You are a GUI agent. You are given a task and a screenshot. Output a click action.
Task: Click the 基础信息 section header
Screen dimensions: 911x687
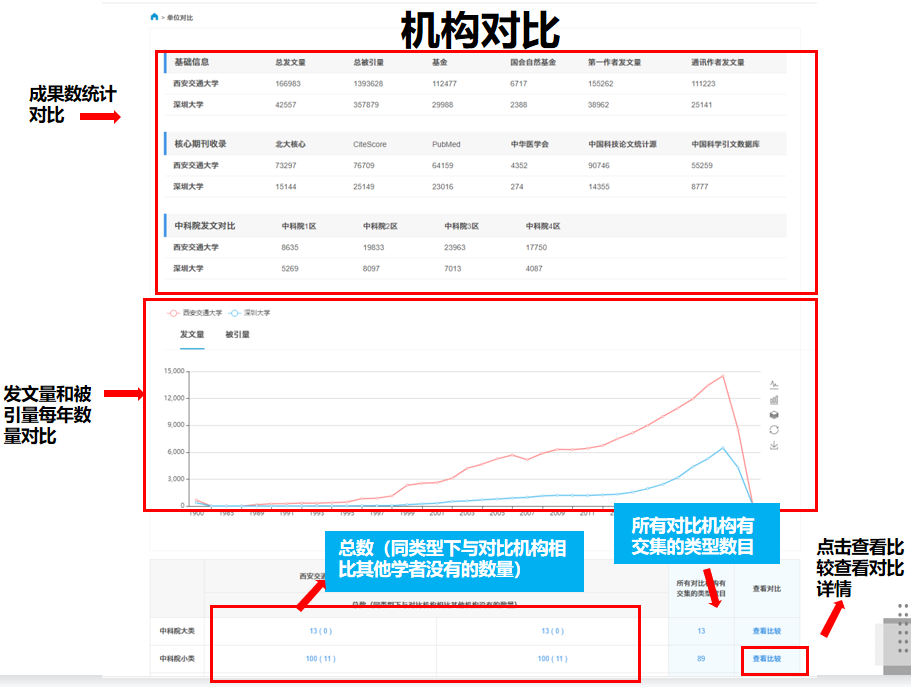pyautogui.click(x=192, y=62)
